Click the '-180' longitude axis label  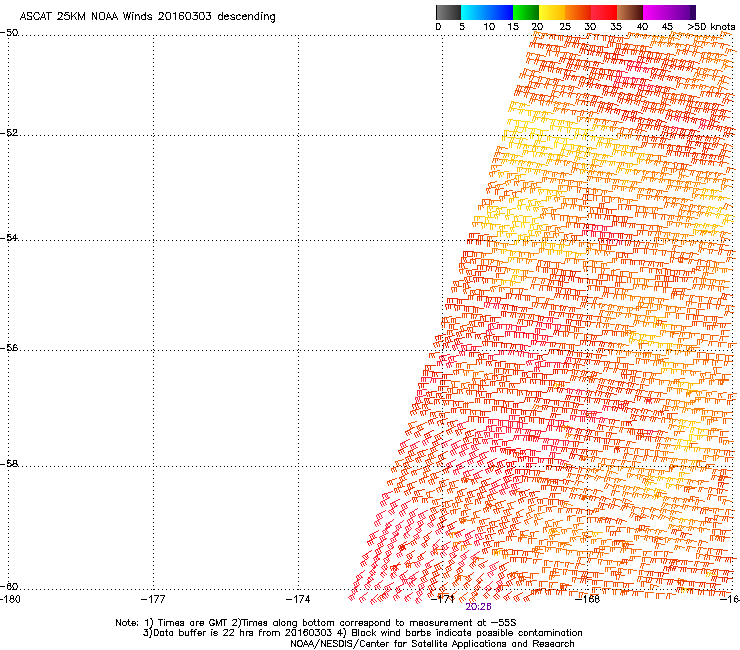click(10, 599)
